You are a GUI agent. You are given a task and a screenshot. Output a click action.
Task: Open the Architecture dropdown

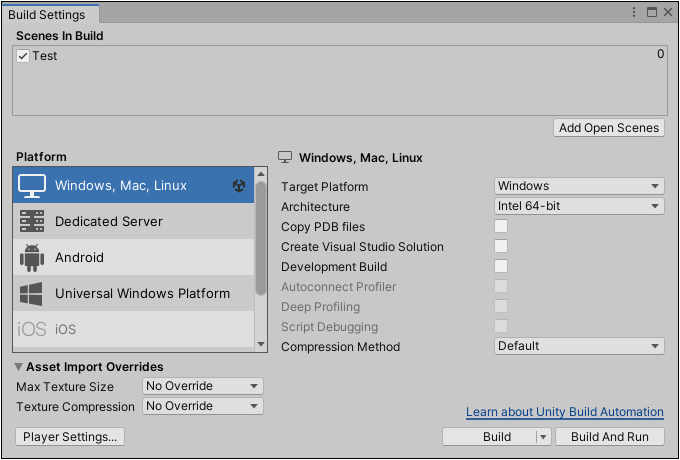[x=579, y=206]
